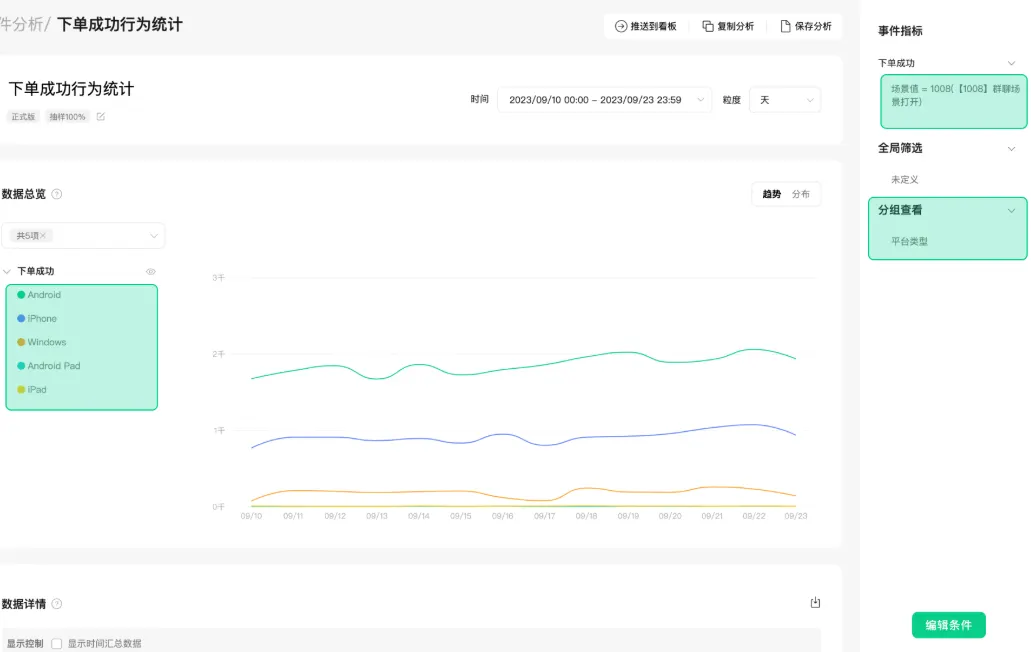Click the olive Windows color dot
This screenshot has height=652, width=1031.
[21, 342]
